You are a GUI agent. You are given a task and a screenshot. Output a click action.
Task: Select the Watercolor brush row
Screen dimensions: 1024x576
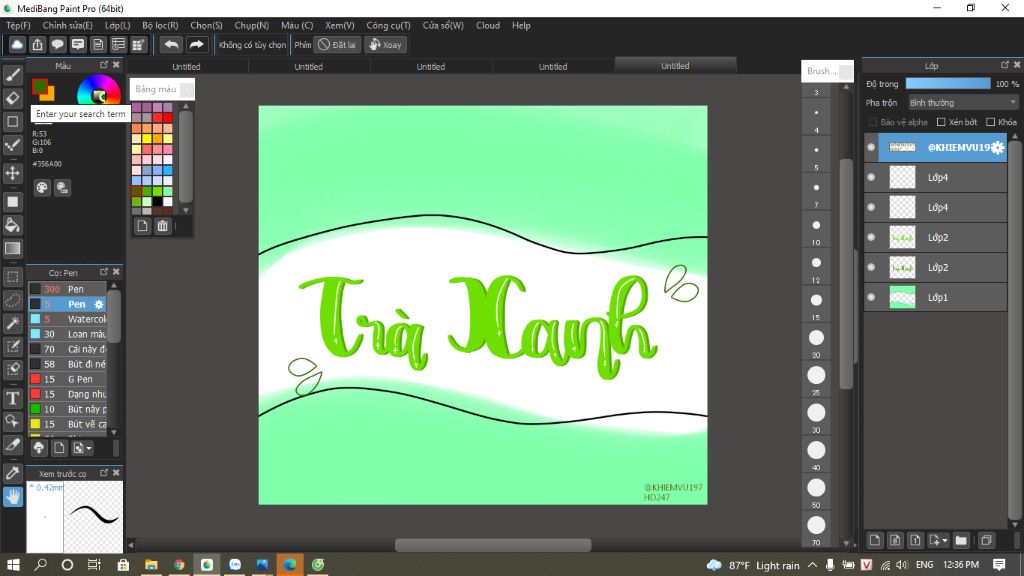tap(67, 319)
